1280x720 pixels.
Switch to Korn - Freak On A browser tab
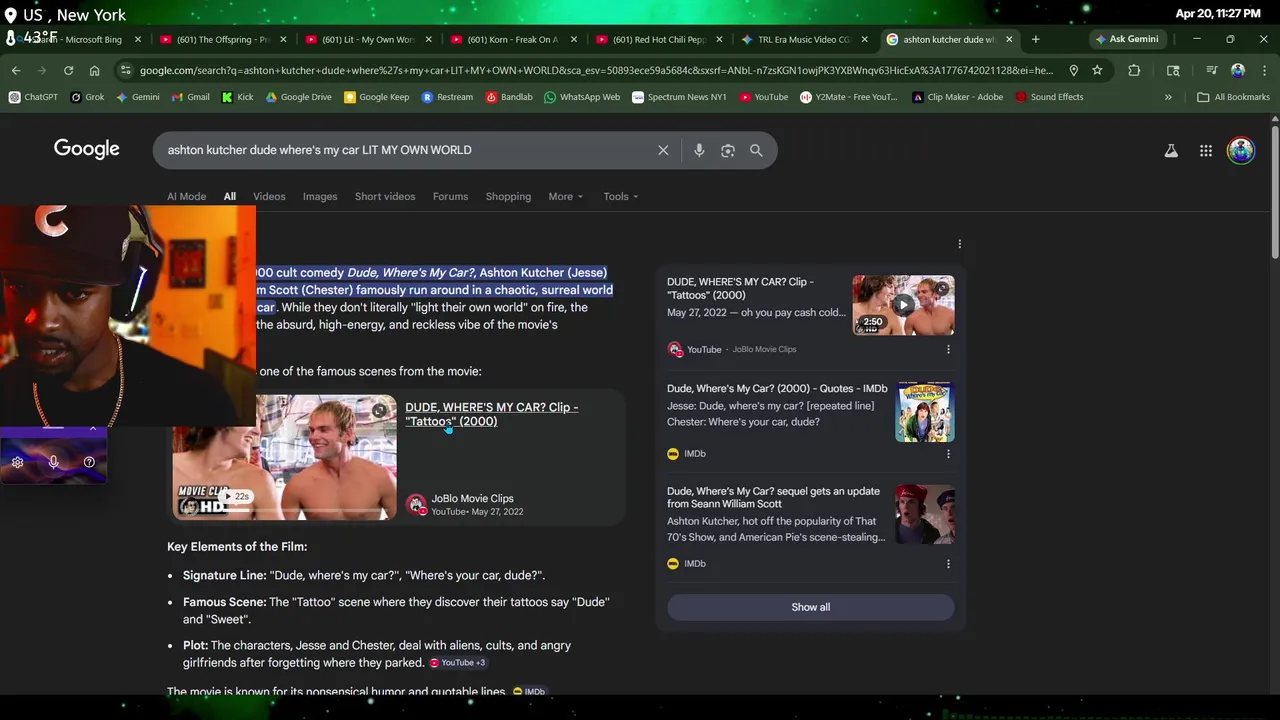(x=513, y=39)
